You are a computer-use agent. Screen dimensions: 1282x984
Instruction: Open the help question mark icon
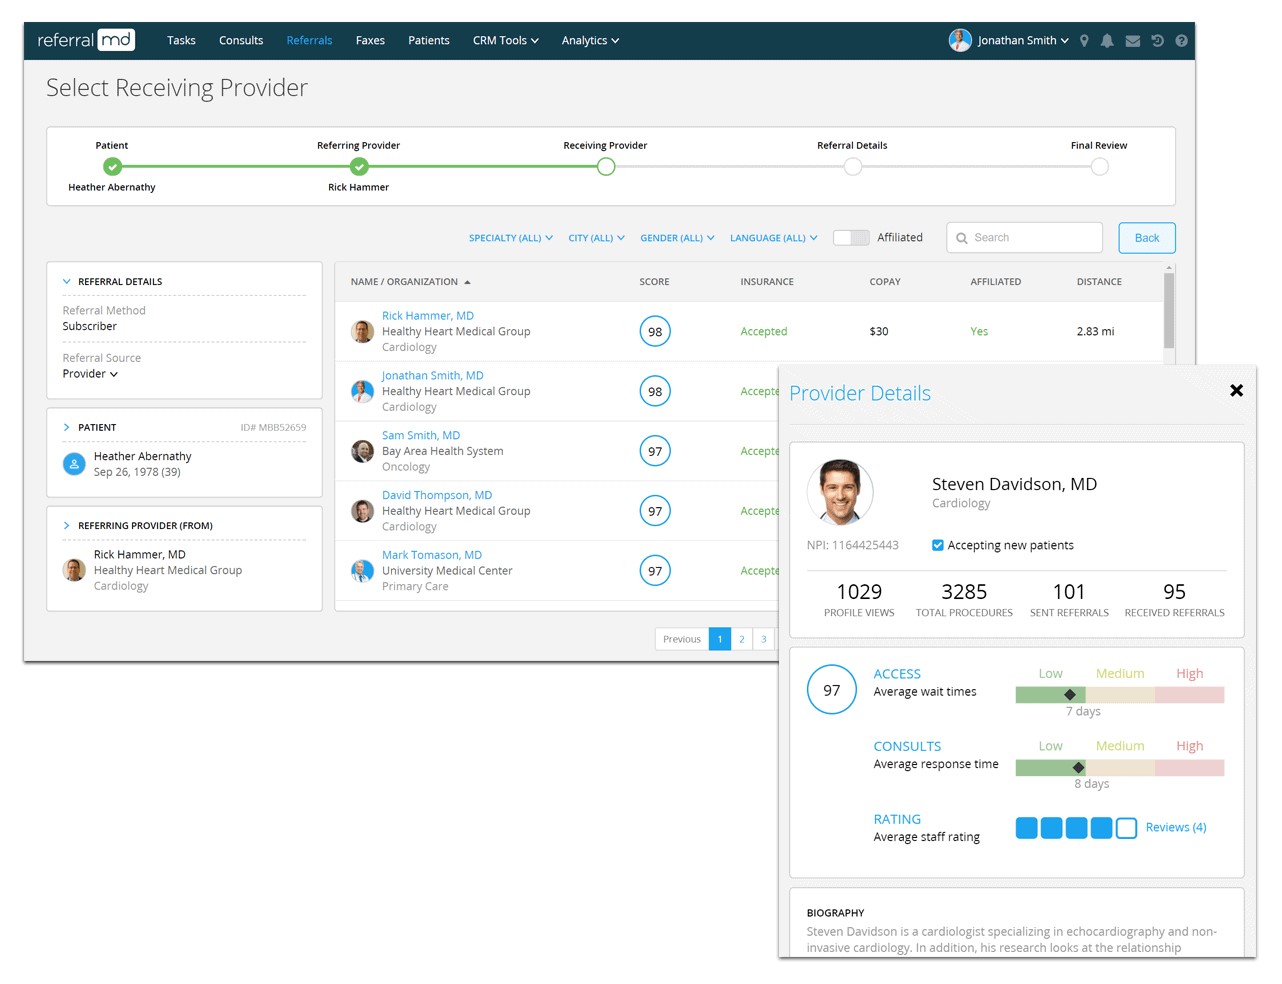click(x=1181, y=41)
